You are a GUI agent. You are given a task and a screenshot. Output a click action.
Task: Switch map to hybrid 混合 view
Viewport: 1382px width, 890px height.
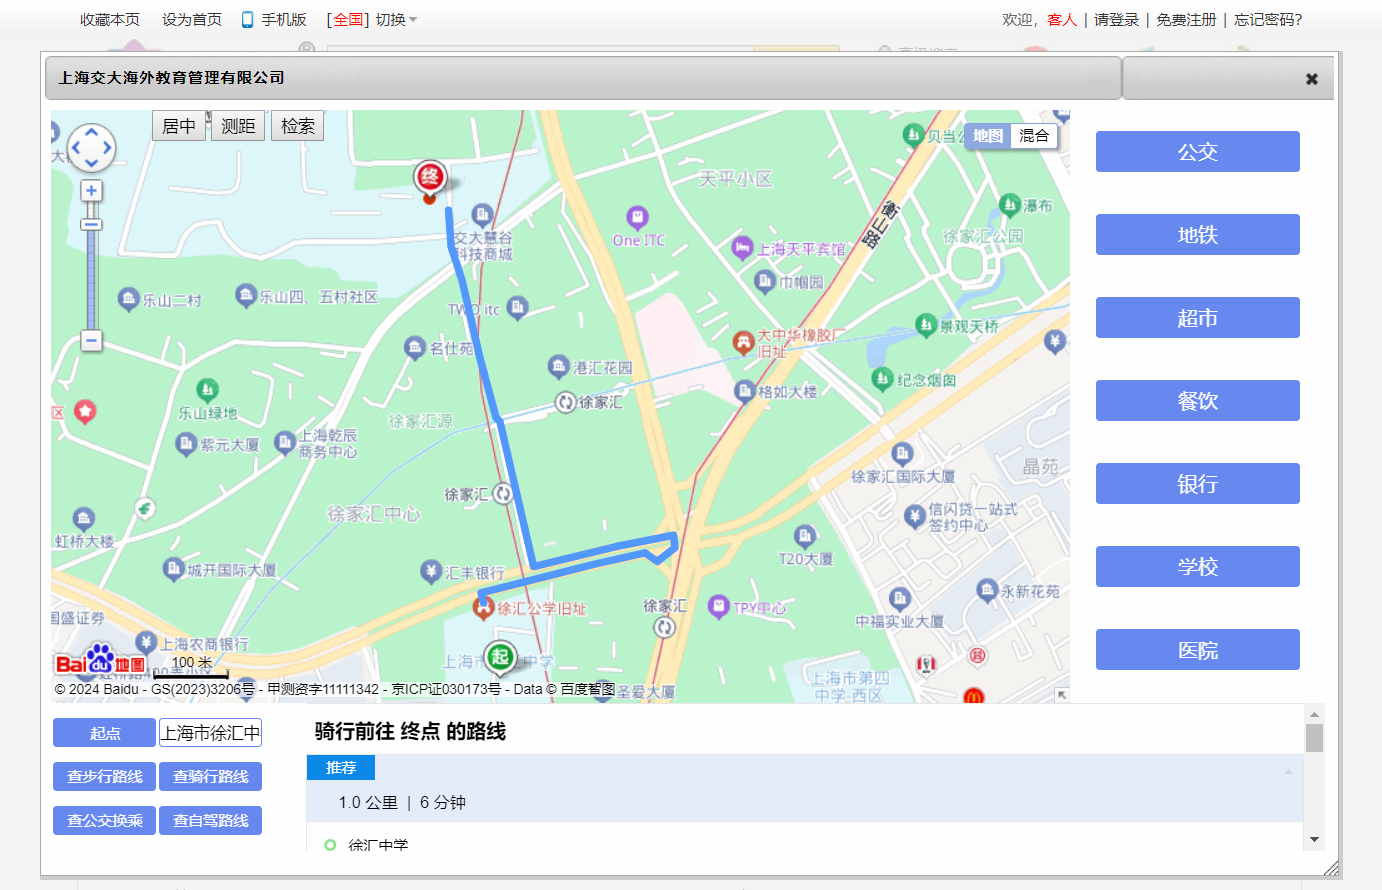click(1033, 136)
